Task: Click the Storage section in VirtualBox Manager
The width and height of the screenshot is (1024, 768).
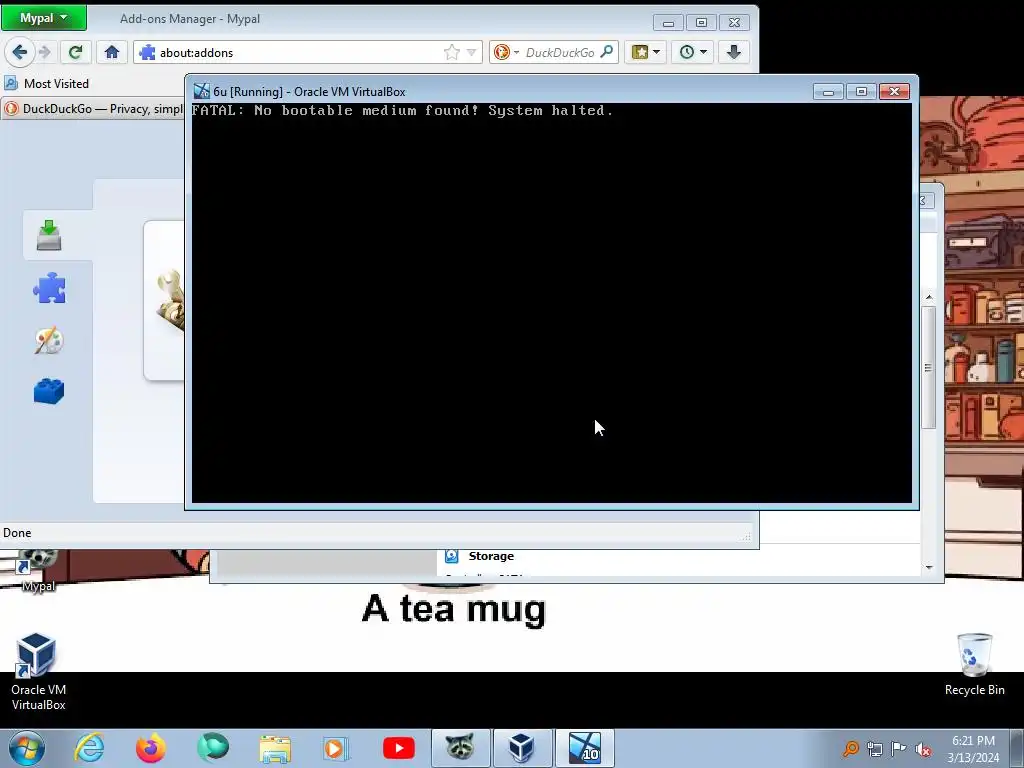Action: tap(490, 556)
